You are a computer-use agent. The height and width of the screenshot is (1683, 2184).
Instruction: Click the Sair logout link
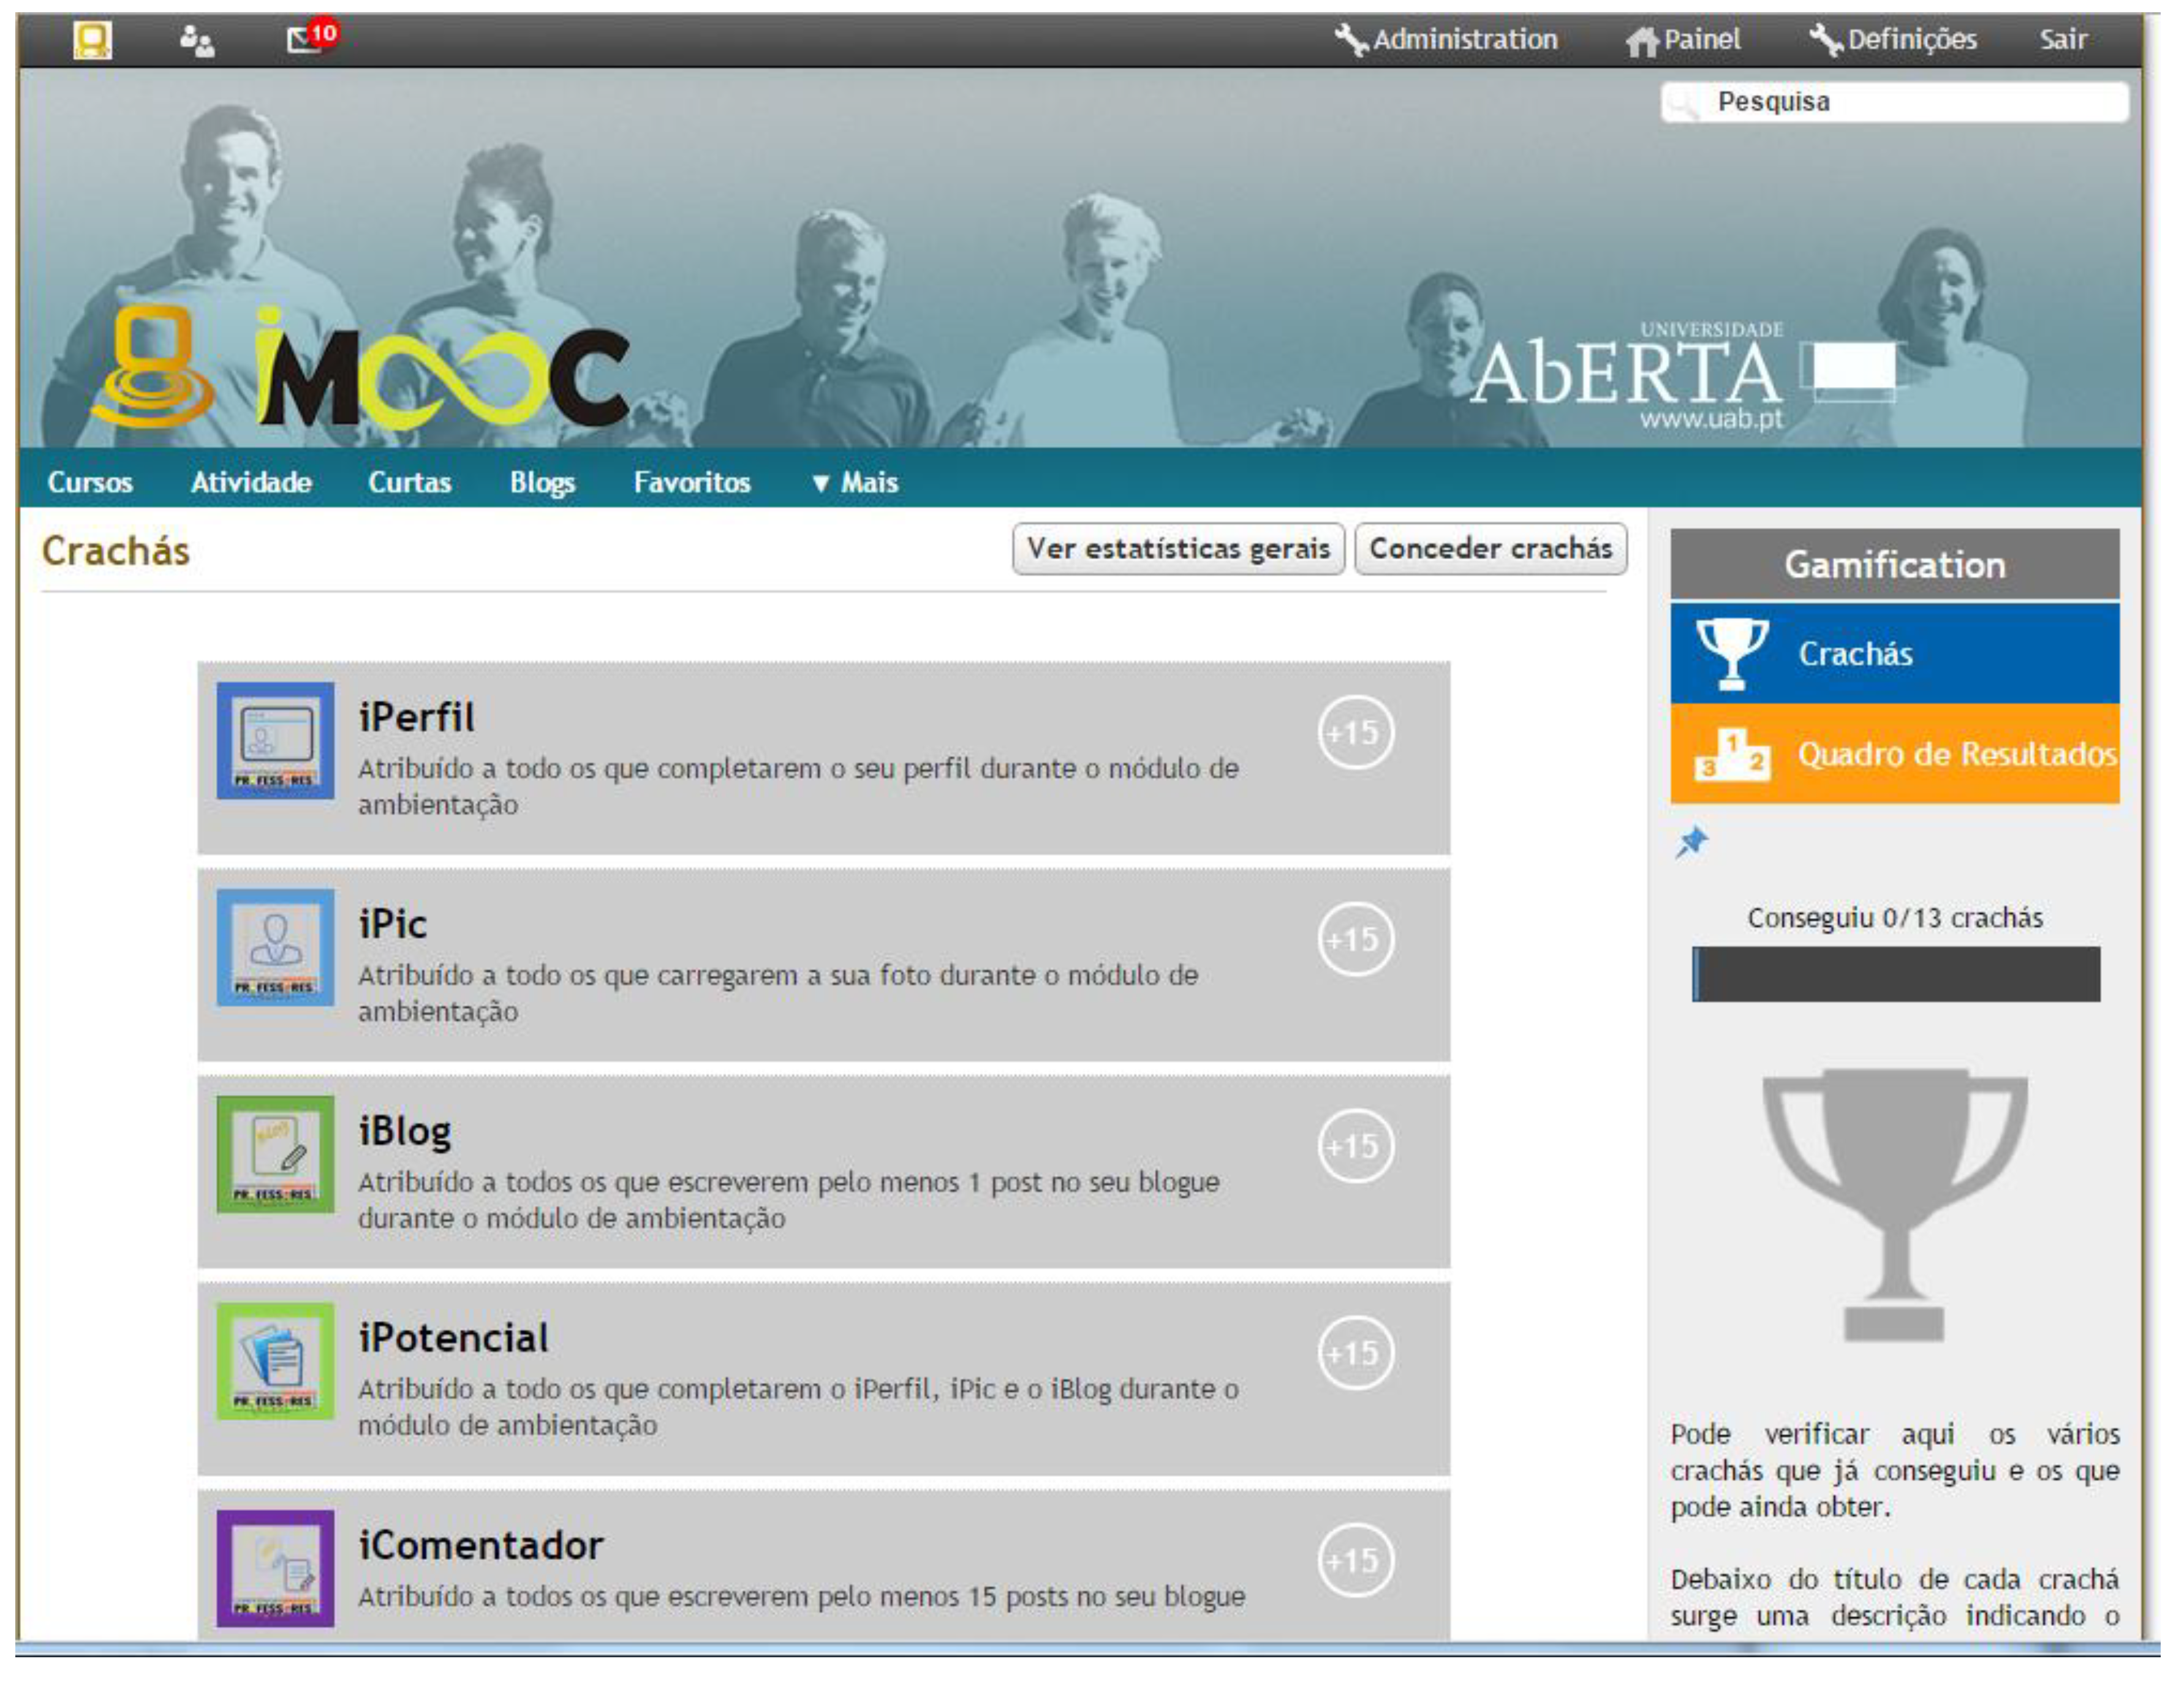[x=2063, y=40]
